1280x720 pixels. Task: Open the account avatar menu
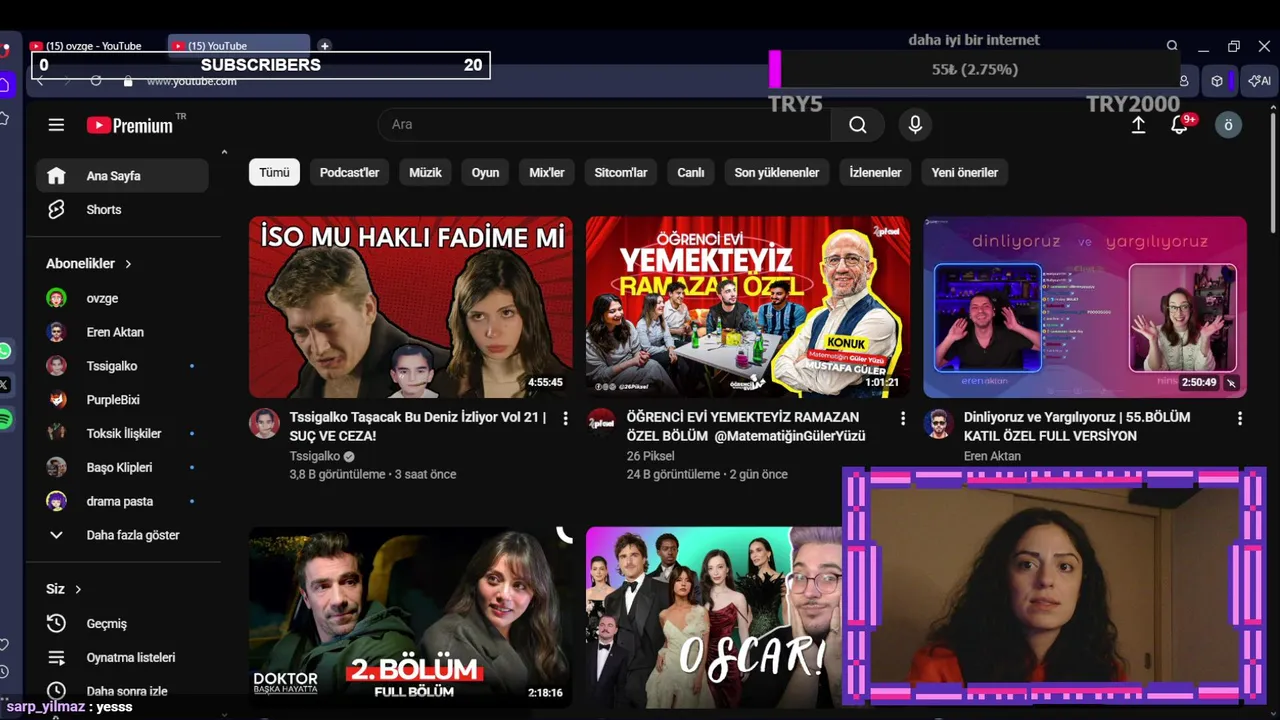tap(1228, 125)
